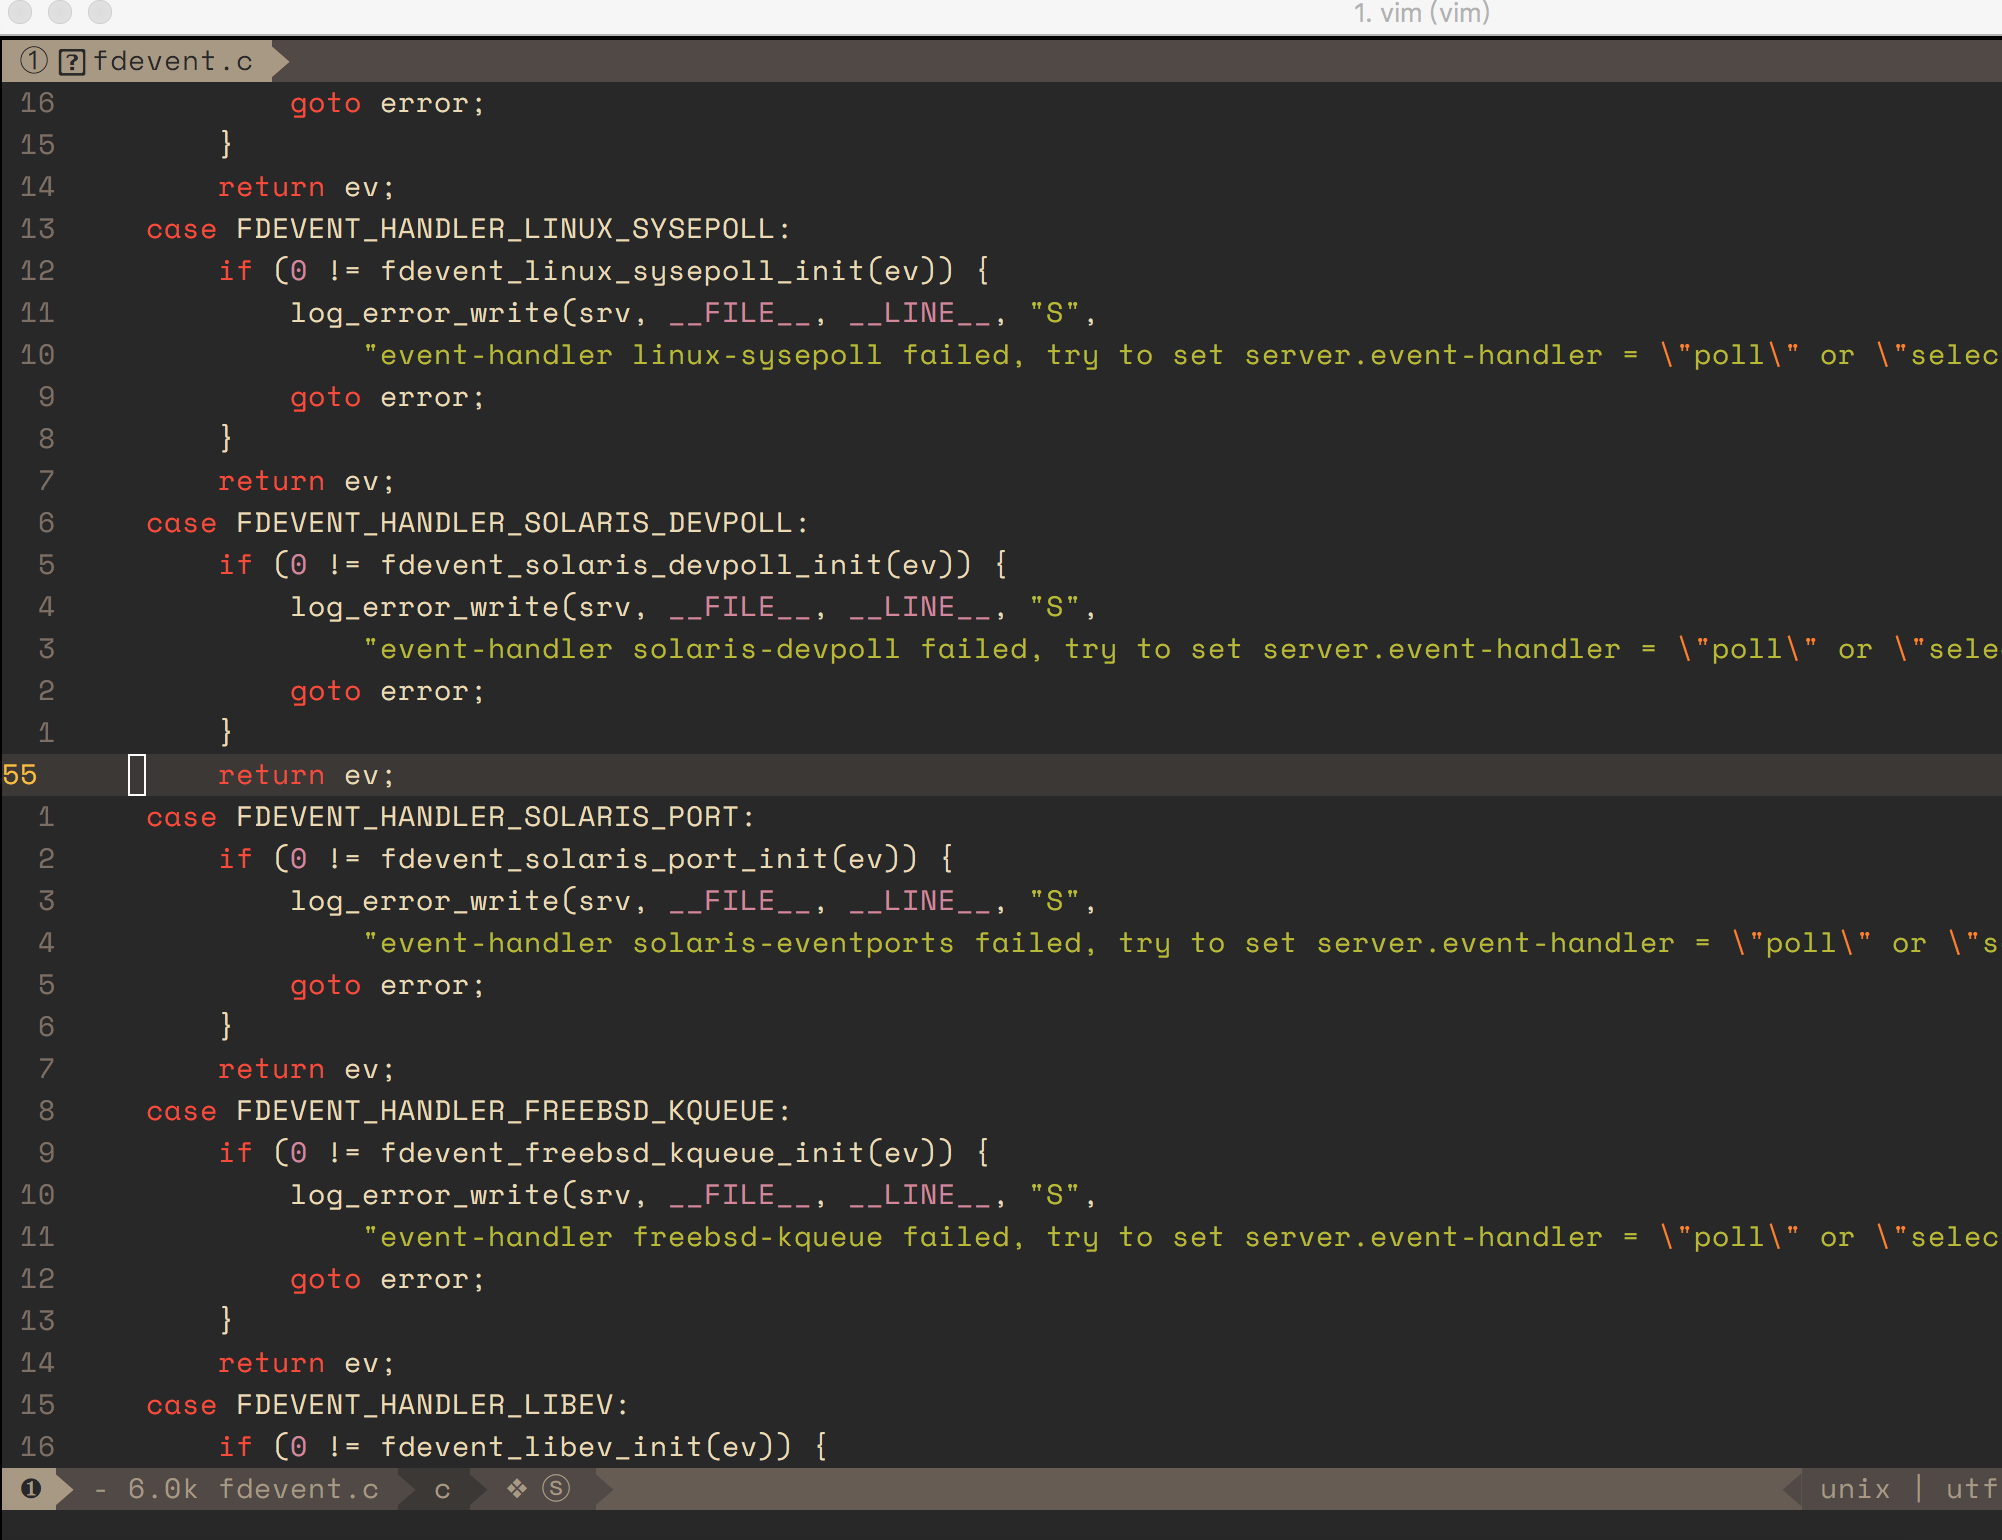Click the close window traffic light button
Image resolution: width=2002 pixels, height=1540 pixels.
pyautogui.click(x=21, y=11)
